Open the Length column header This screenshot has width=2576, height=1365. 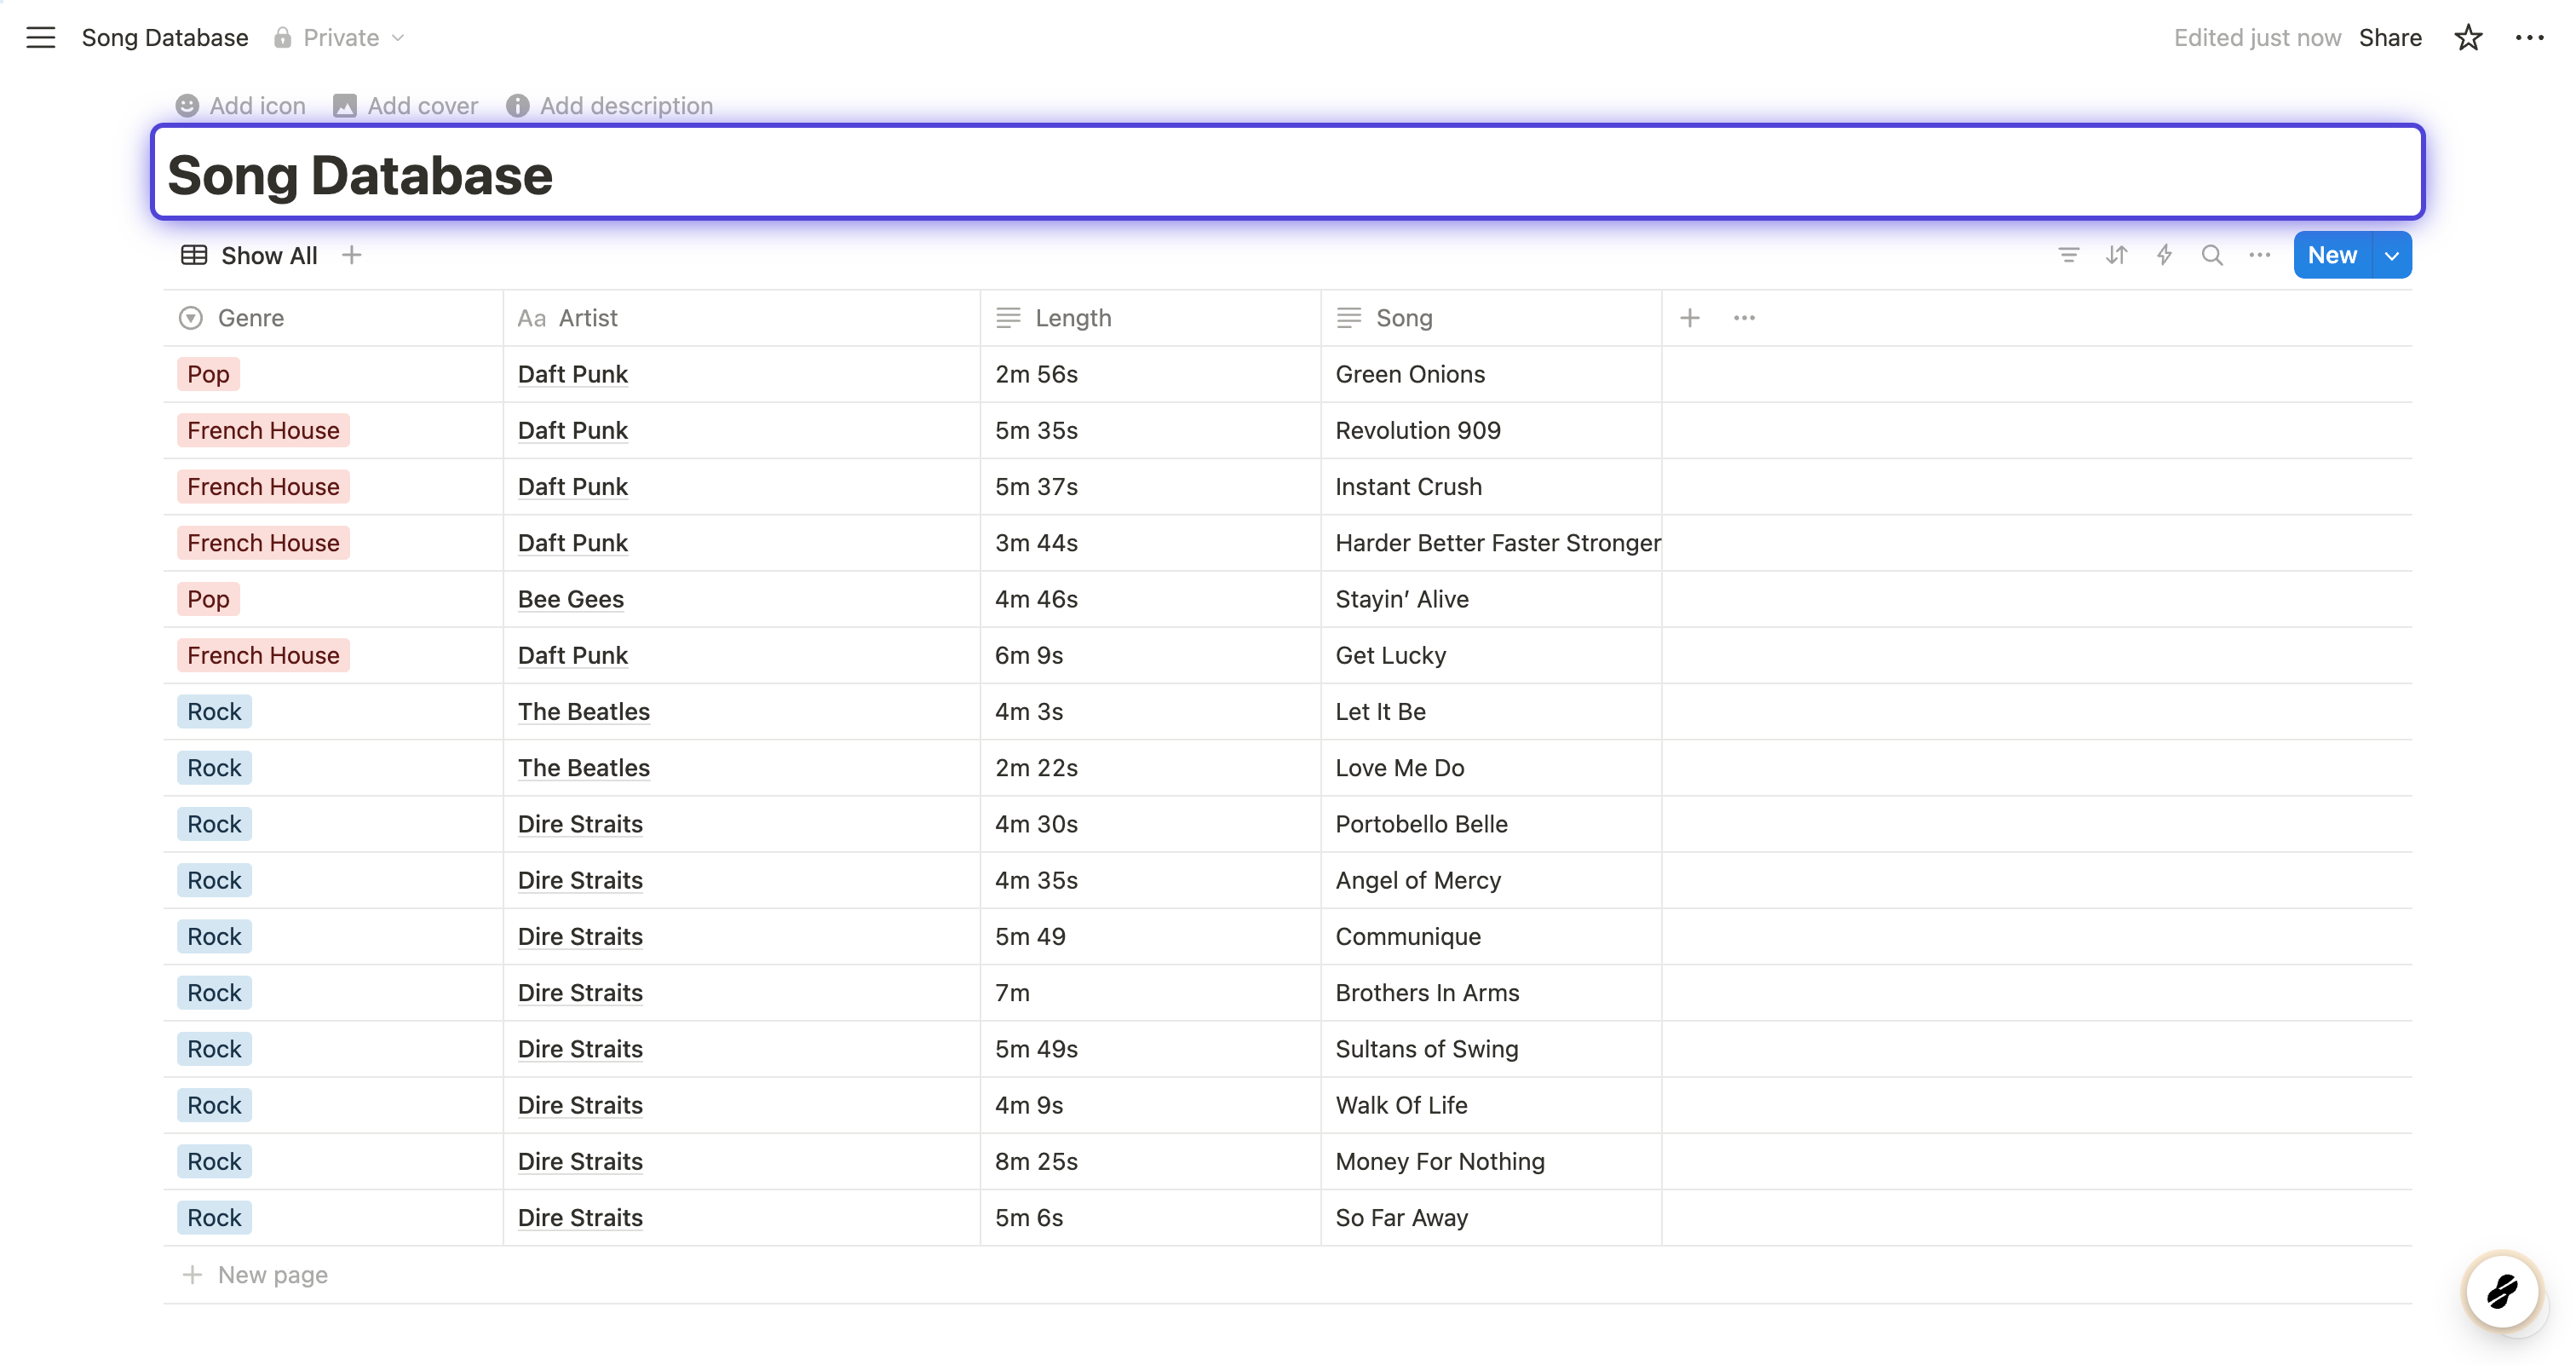point(1072,318)
